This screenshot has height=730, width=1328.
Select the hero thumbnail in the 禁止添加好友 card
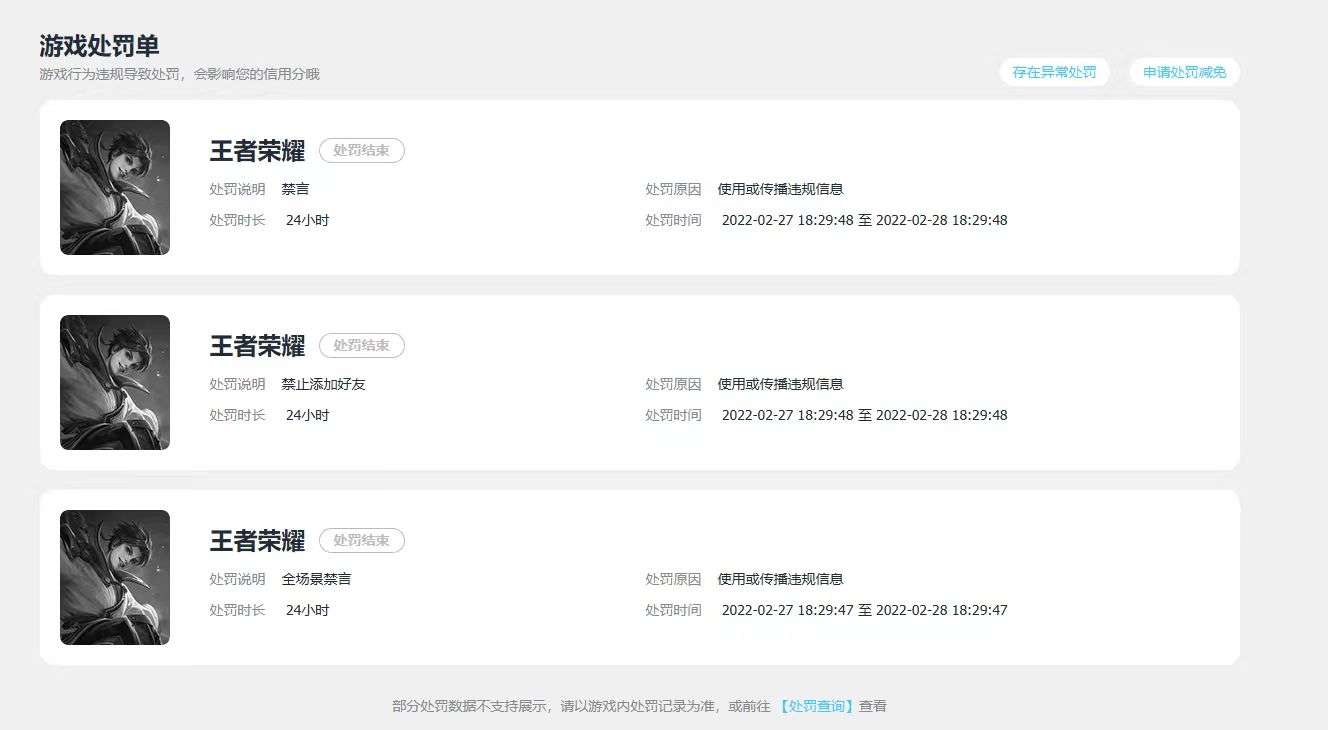coord(115,382)
